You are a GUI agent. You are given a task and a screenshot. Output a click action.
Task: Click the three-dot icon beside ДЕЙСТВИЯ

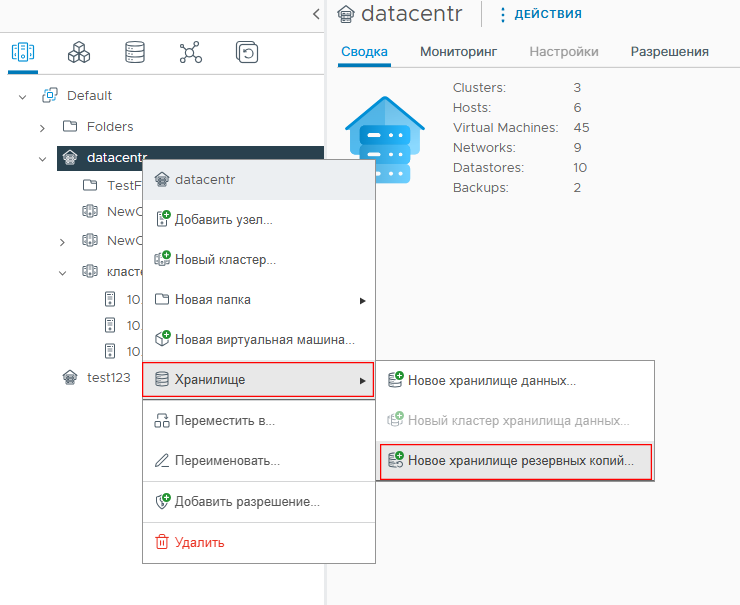(503, 15)
